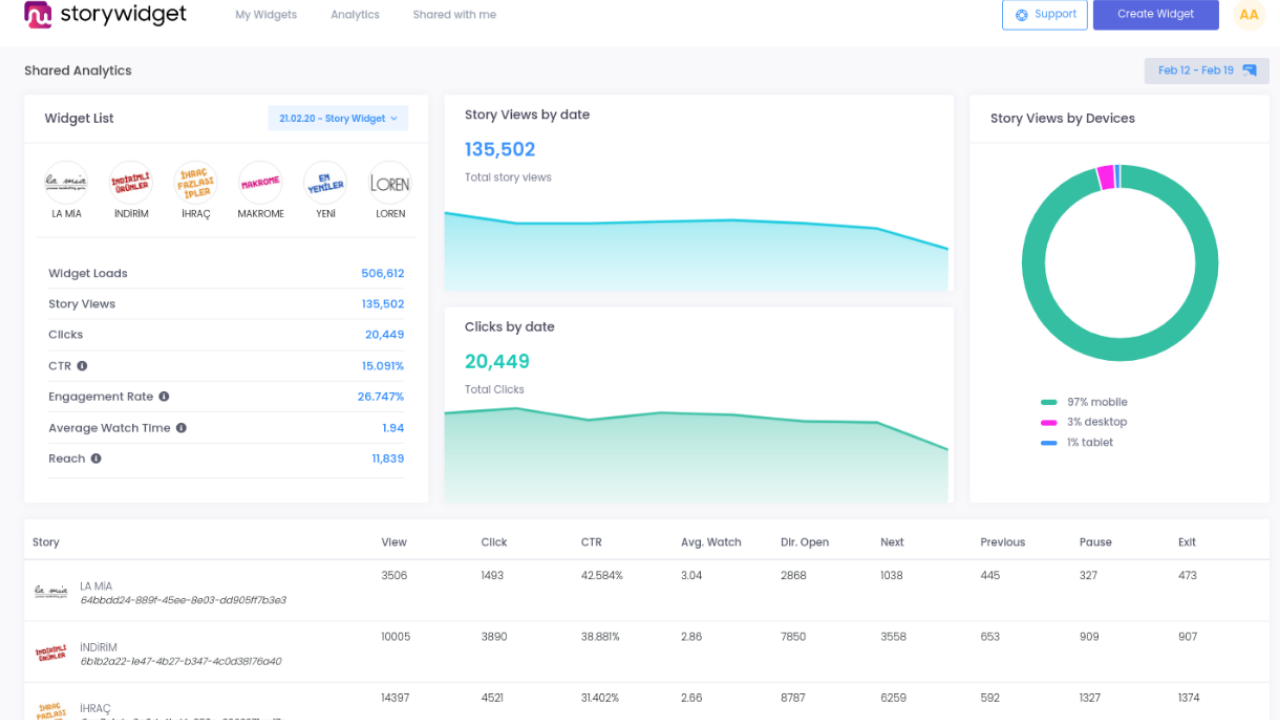
Task: Open the Analytics navigation item
Action: click(x=355, y=15)
